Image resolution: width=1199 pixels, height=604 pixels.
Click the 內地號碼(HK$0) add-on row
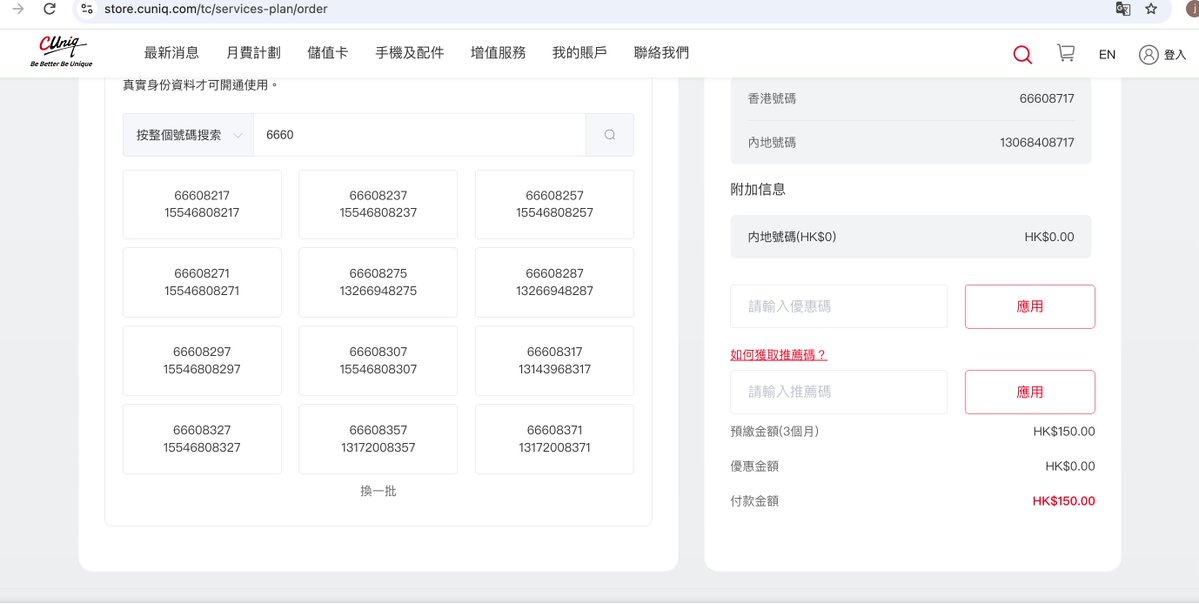click(911, 237)
